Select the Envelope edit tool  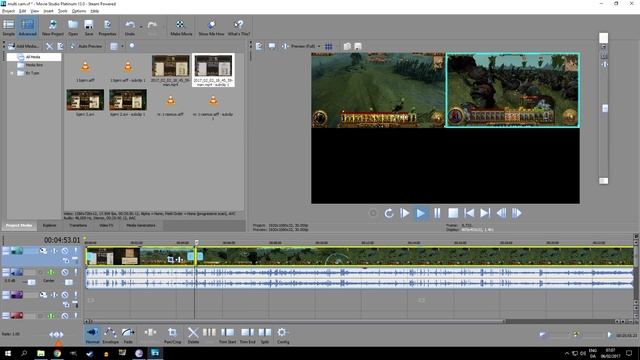click(110, 335)
